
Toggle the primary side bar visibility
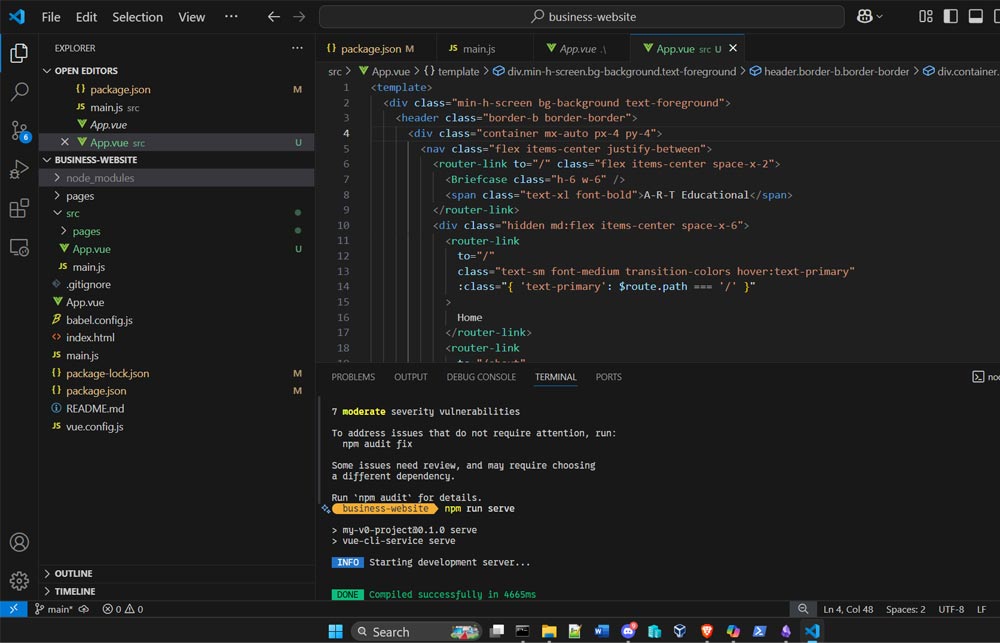[950, 16]
